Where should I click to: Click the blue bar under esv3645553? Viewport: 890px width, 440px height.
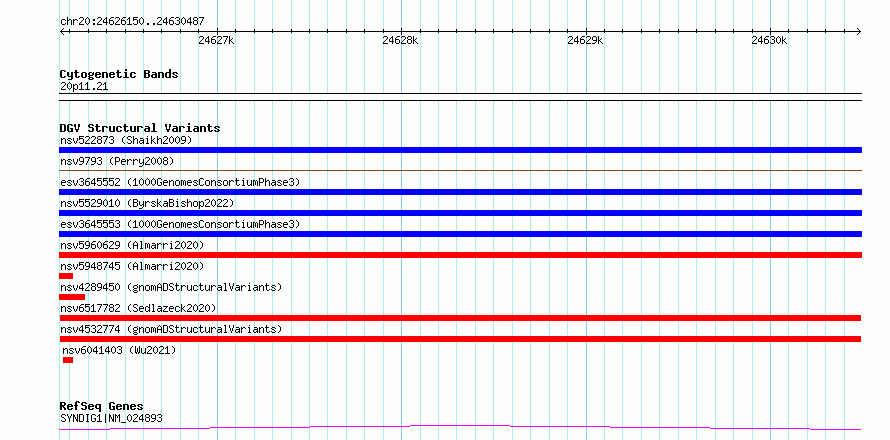click(x=460, y=234)
